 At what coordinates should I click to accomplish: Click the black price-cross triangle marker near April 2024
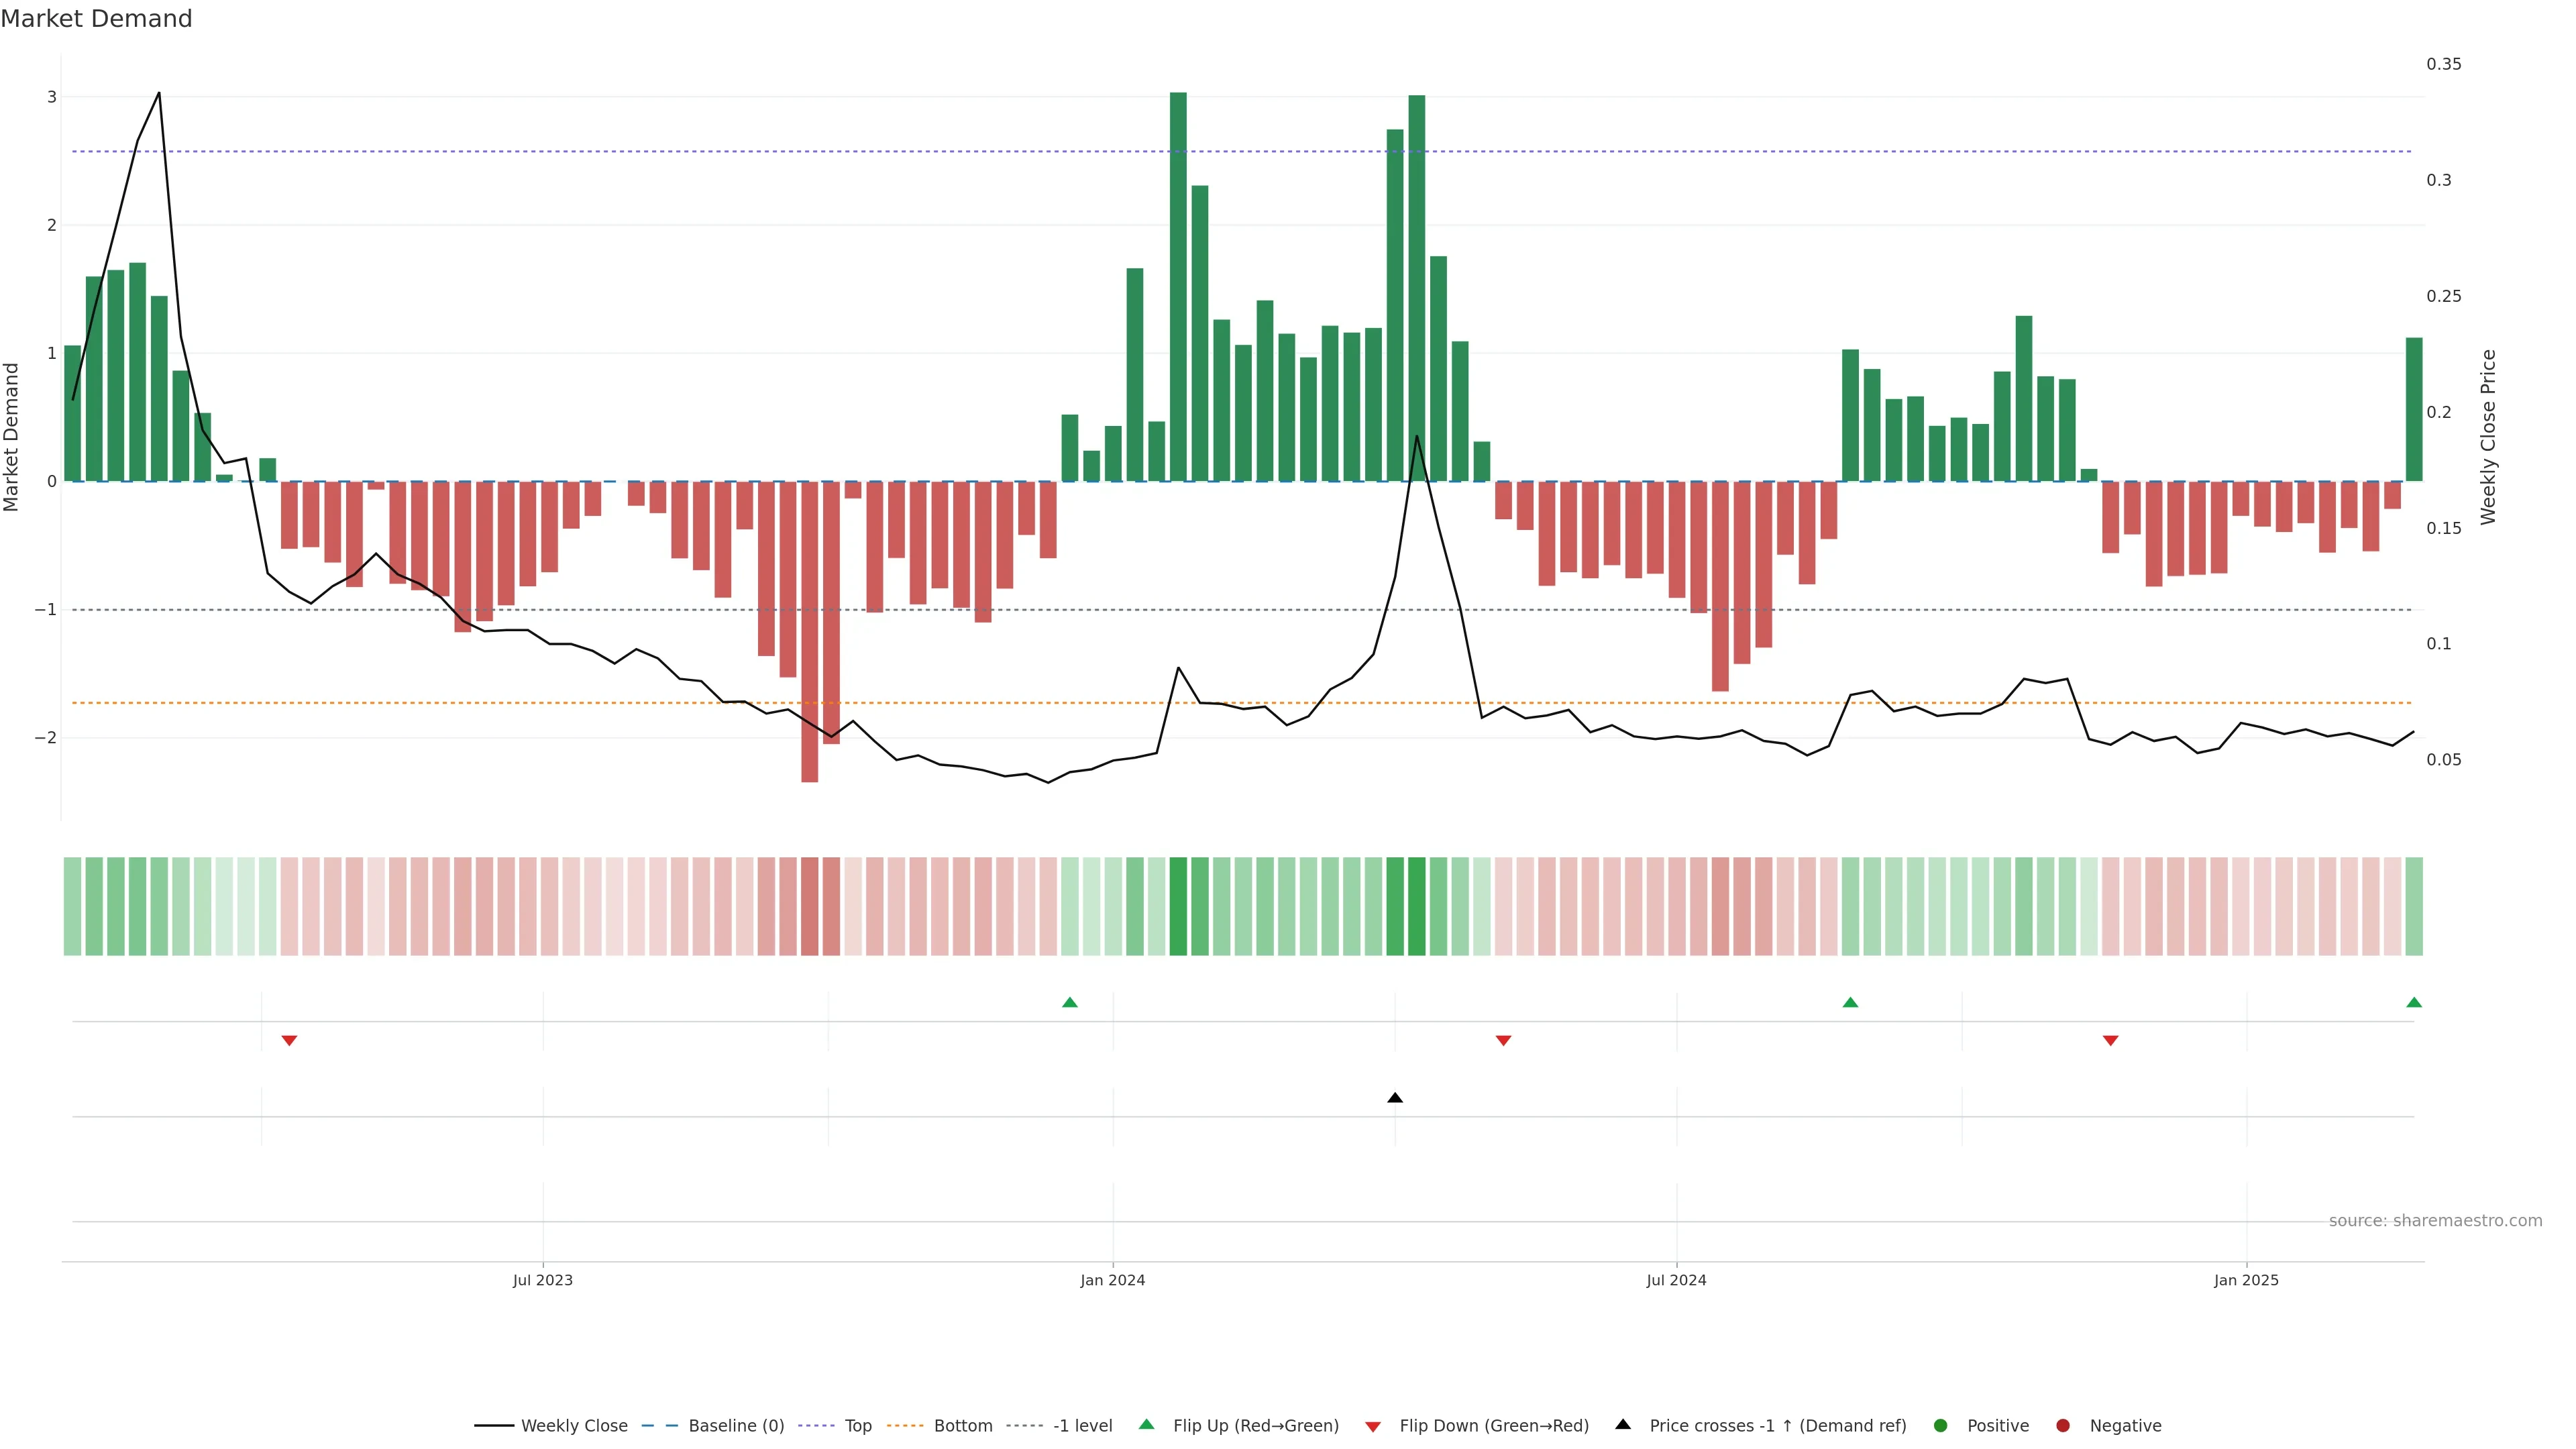1395,1098
